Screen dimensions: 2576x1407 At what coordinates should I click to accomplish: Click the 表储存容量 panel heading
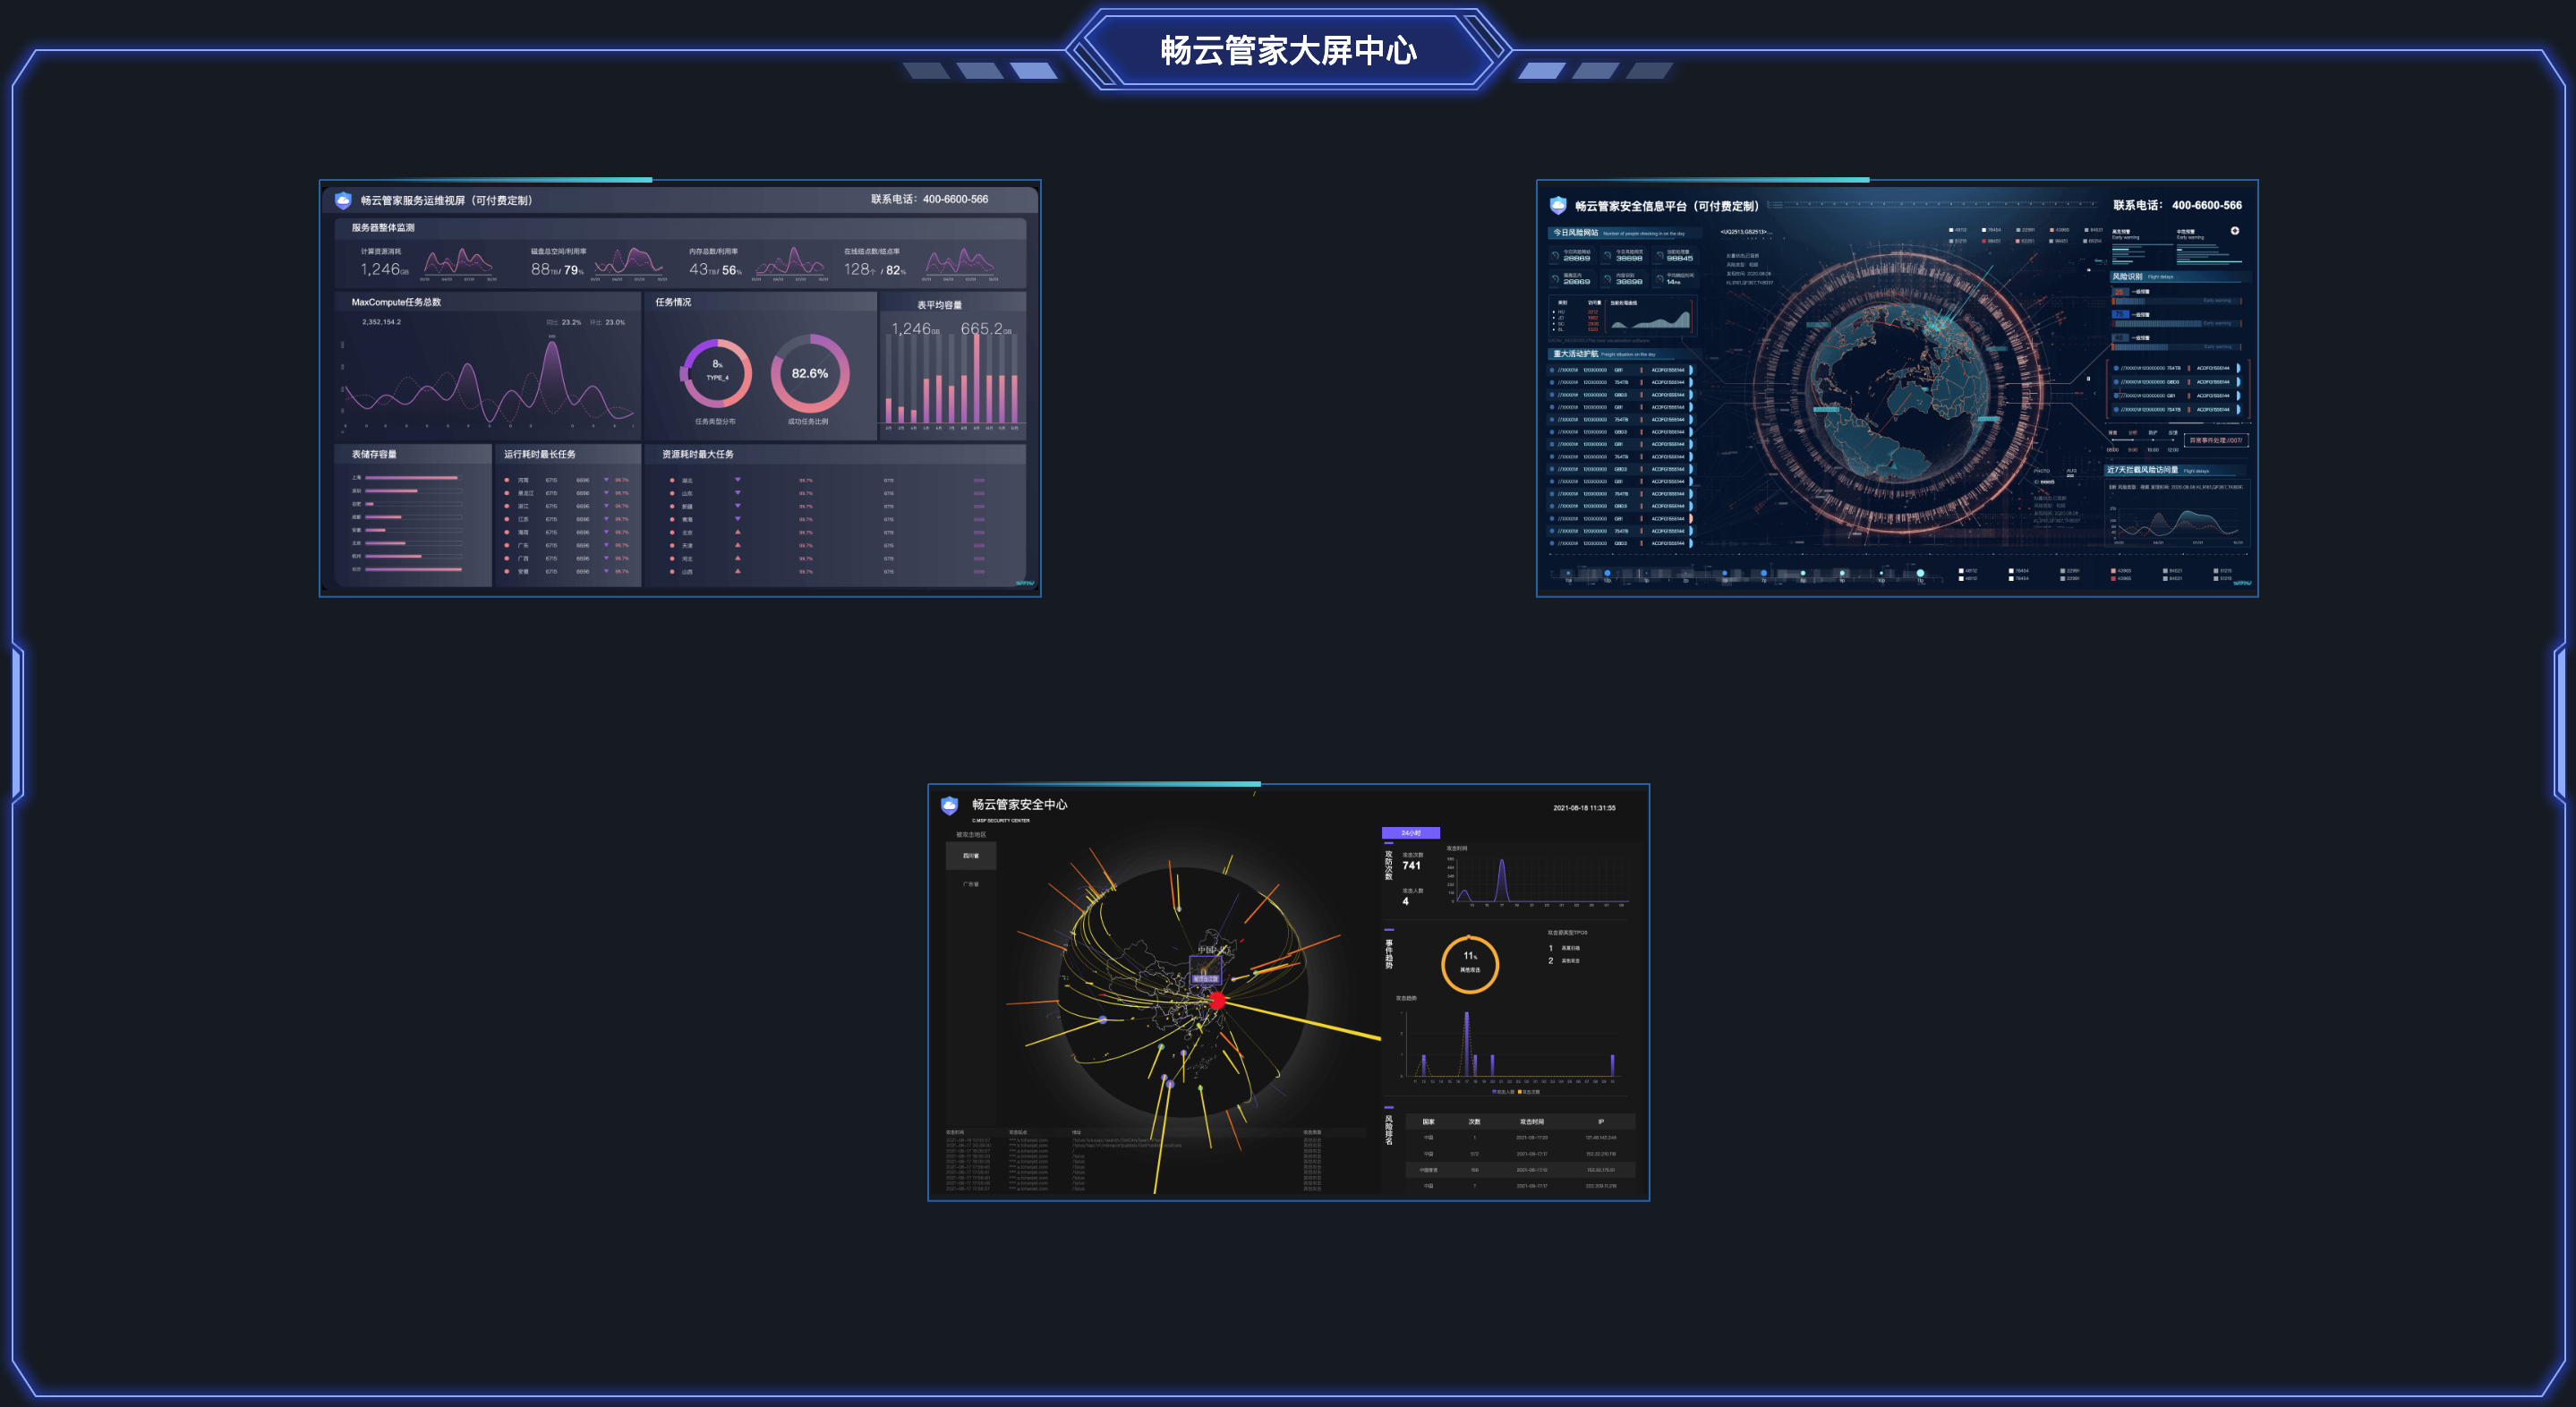tap(374, 454)
